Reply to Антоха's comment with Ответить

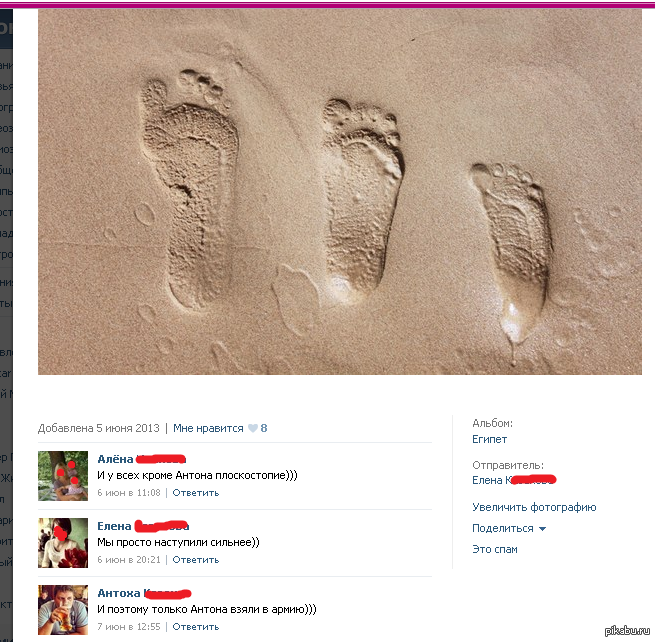tap(195, 627)
